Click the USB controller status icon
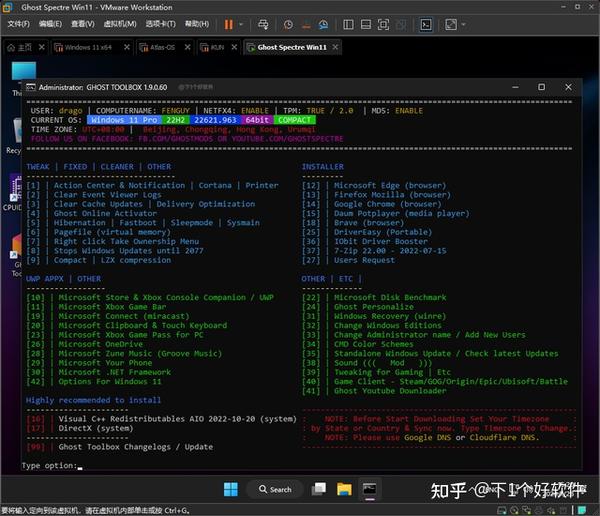This screenshot has width=600, height=516. tap(563, 510)
